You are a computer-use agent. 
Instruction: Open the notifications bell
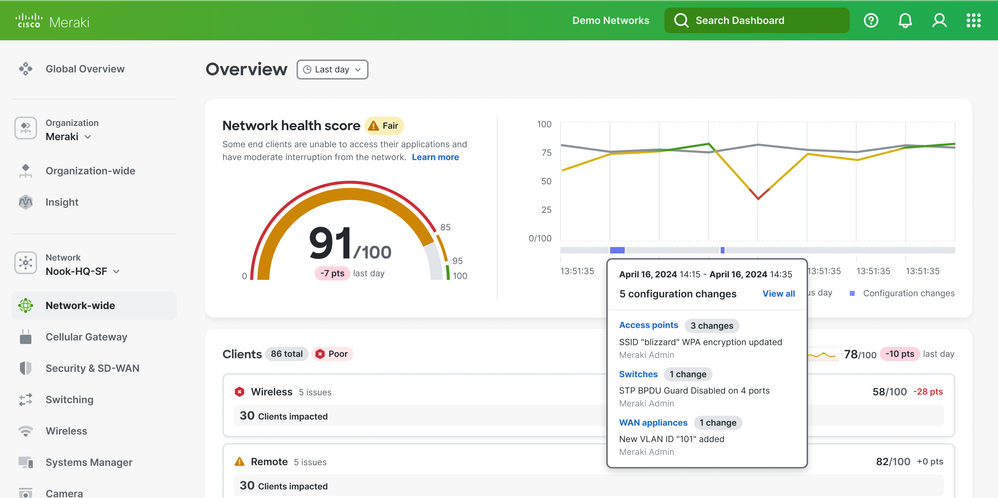(905, 20)
